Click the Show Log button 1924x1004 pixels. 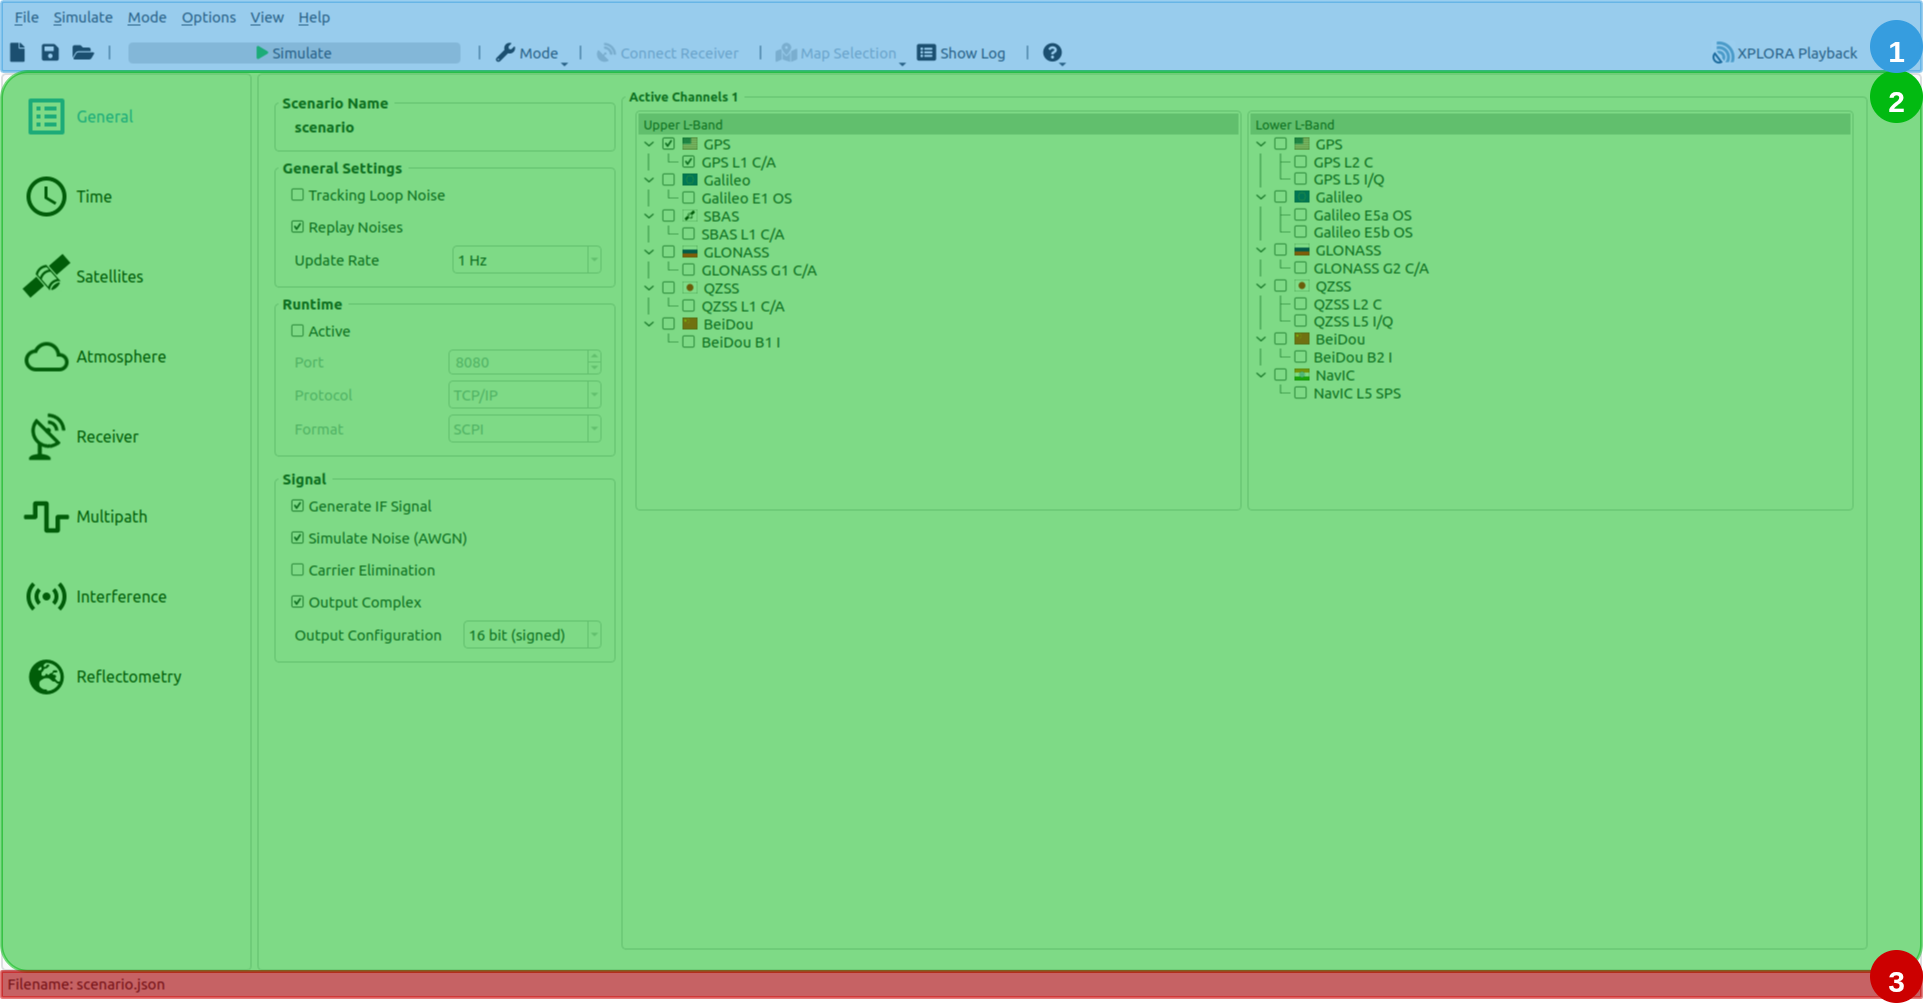tap(961, 53)
